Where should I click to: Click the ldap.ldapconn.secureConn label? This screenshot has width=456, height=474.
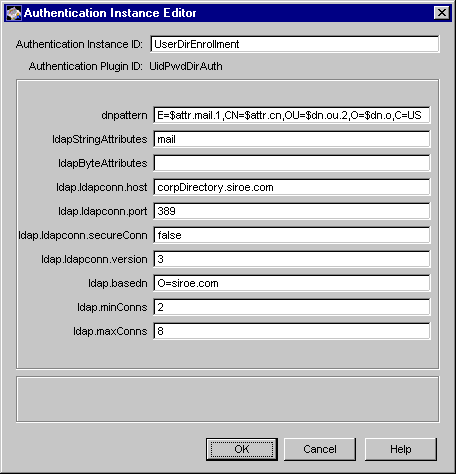click(x=83, y=235)
